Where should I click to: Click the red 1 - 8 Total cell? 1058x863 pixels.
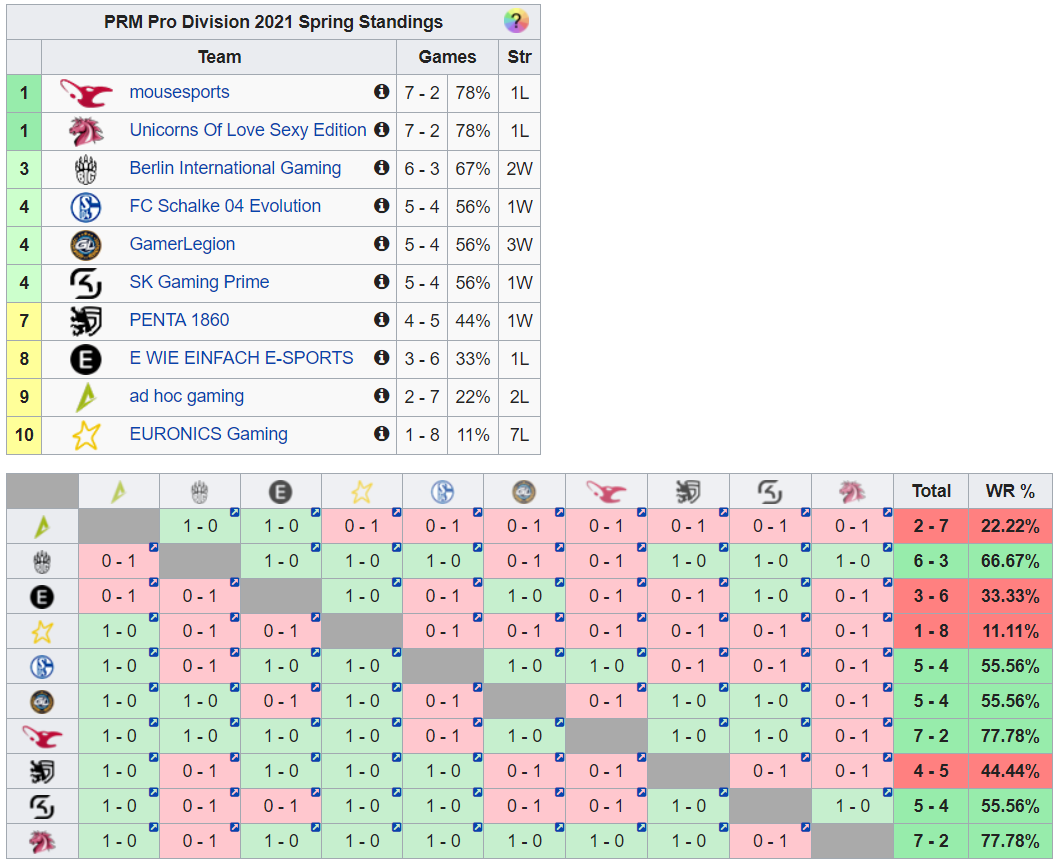(x=931, y=631)
